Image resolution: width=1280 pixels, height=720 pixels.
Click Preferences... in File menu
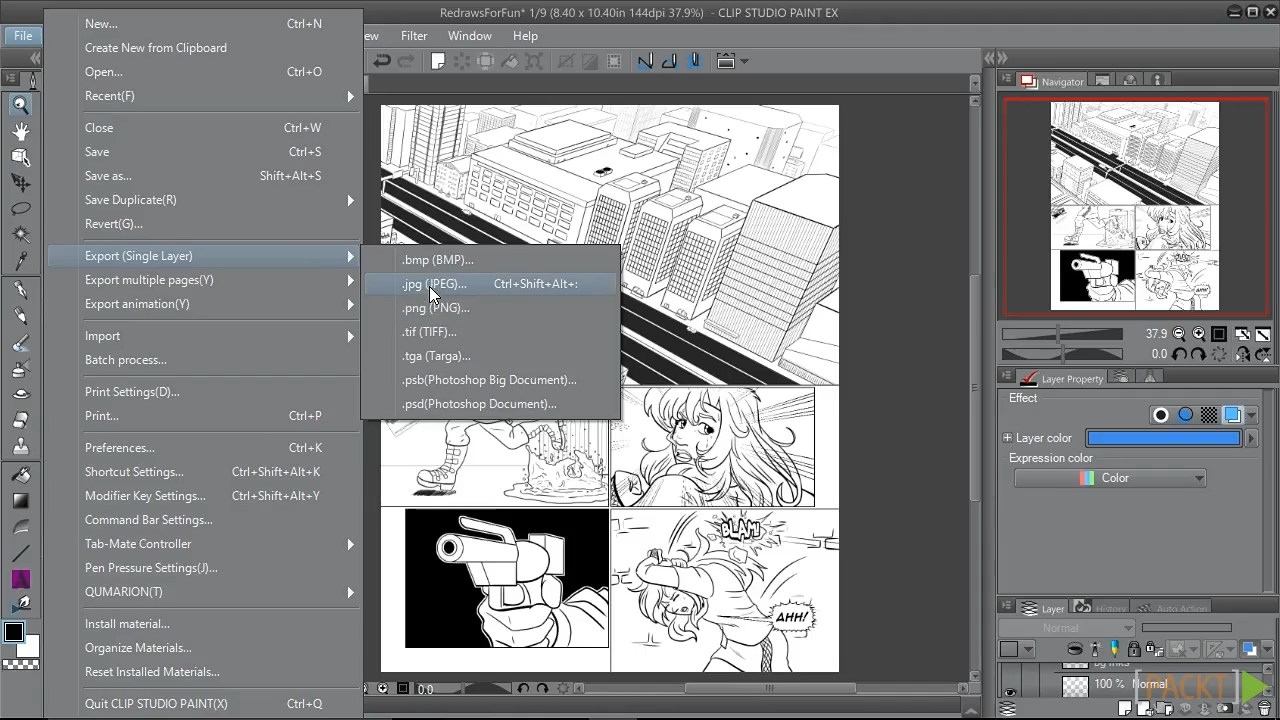(203, 448)
